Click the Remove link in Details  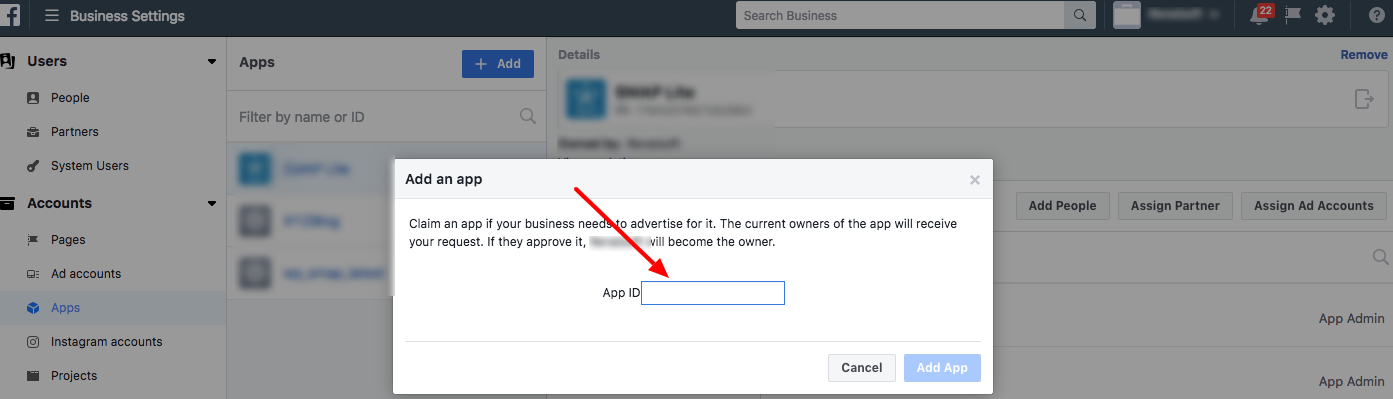(x=1364, y=55)
